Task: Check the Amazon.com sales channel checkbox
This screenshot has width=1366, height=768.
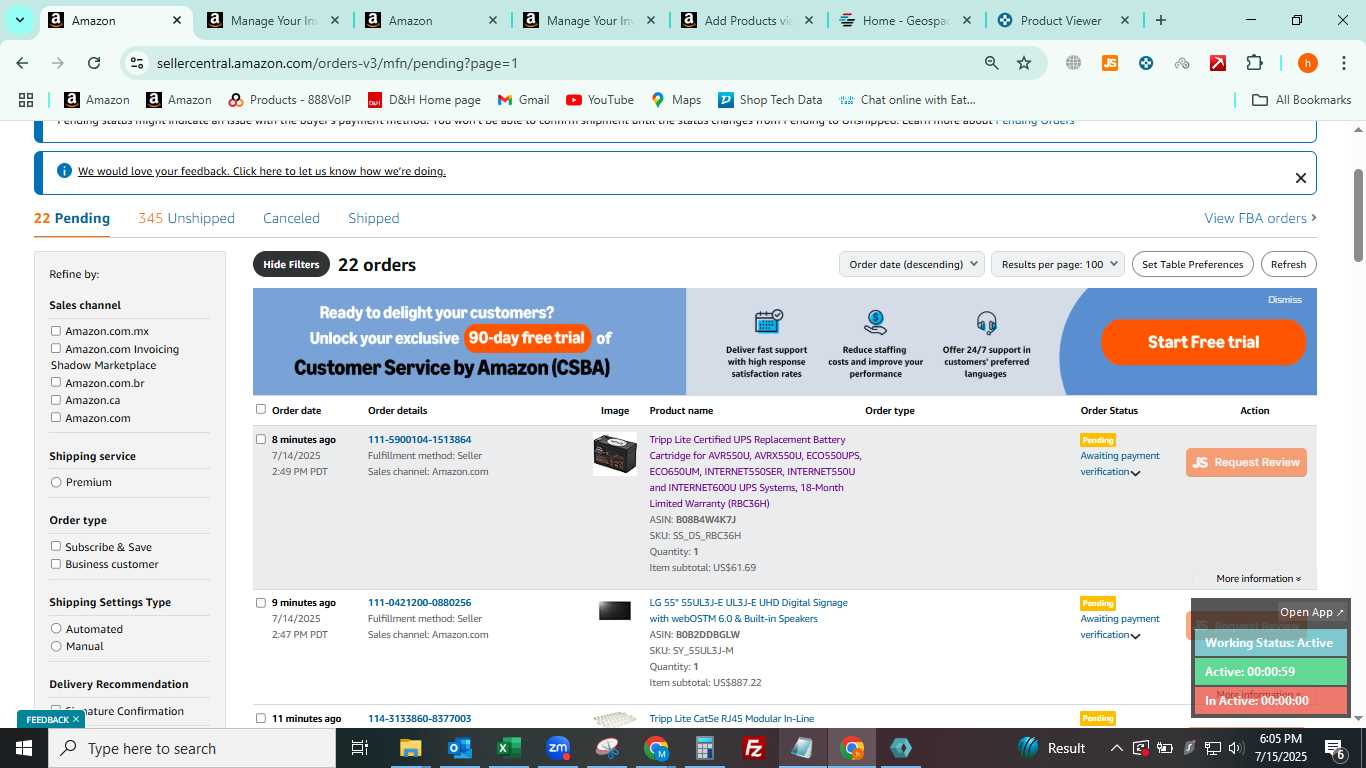Action: click(56, 417)
